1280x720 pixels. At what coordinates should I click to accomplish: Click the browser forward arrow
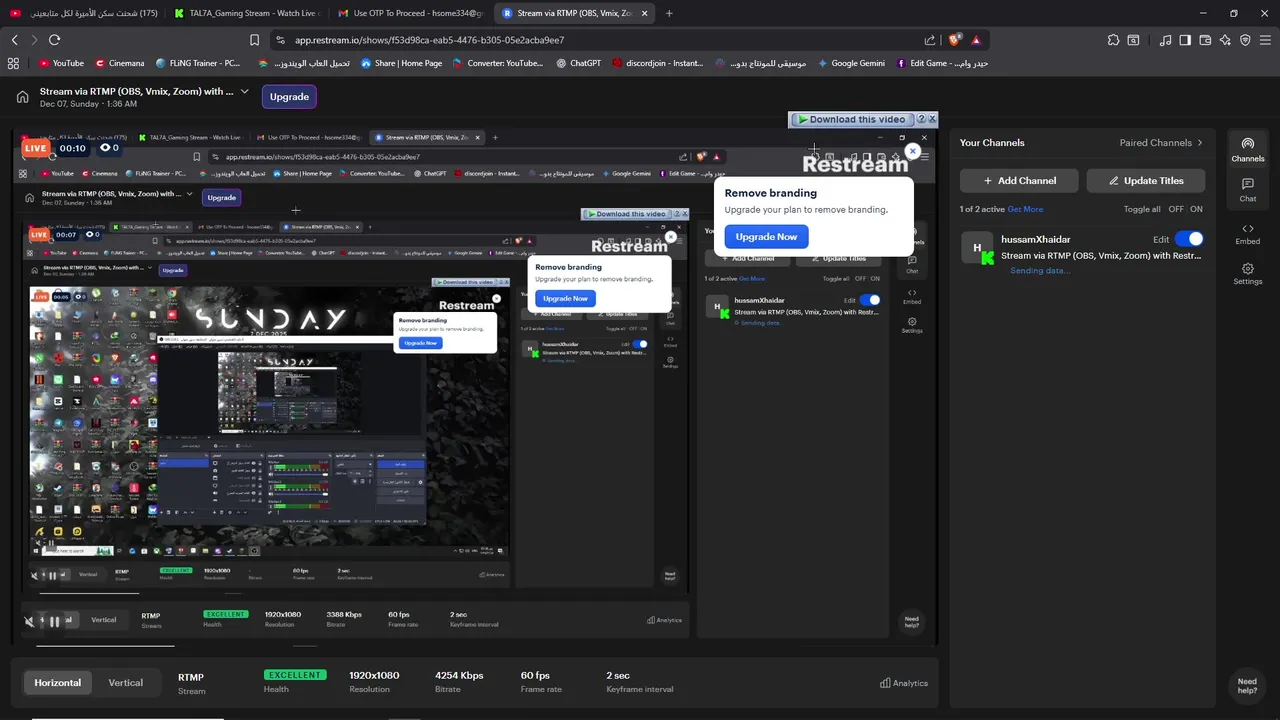34,40
